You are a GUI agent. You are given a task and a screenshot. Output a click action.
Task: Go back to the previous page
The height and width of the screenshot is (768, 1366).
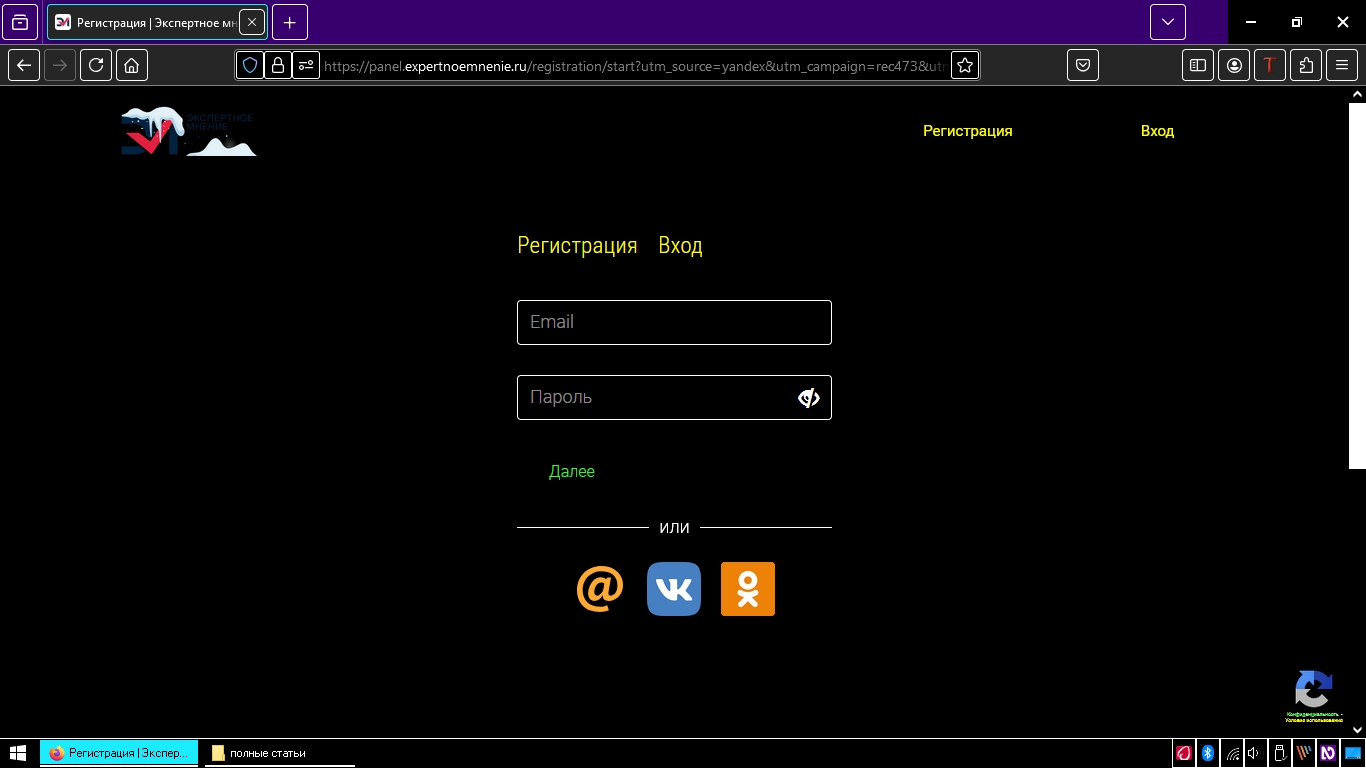click(x=24, y=65)
